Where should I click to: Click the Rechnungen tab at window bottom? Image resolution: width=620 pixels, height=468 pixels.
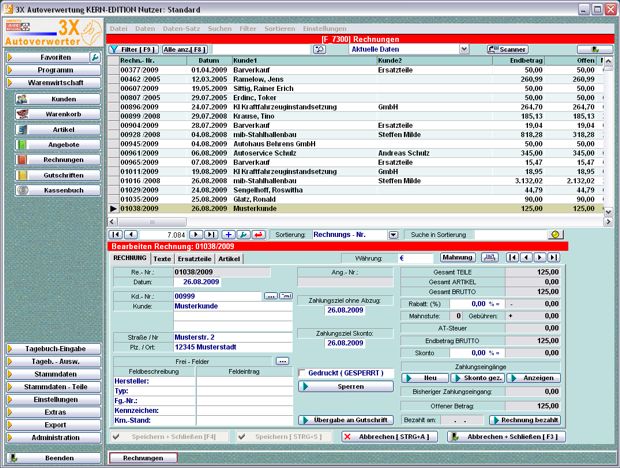pyautogui.click(x=143, y=458)
